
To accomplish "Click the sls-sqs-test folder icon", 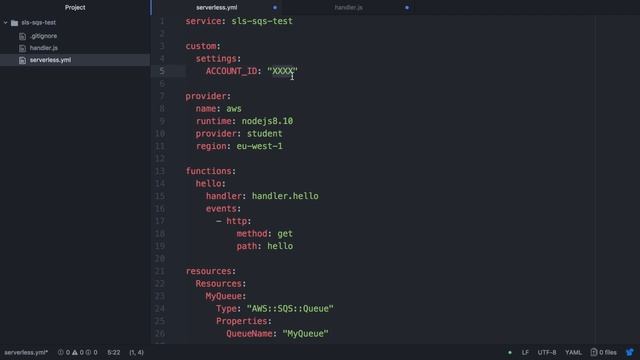I will 15,23.
